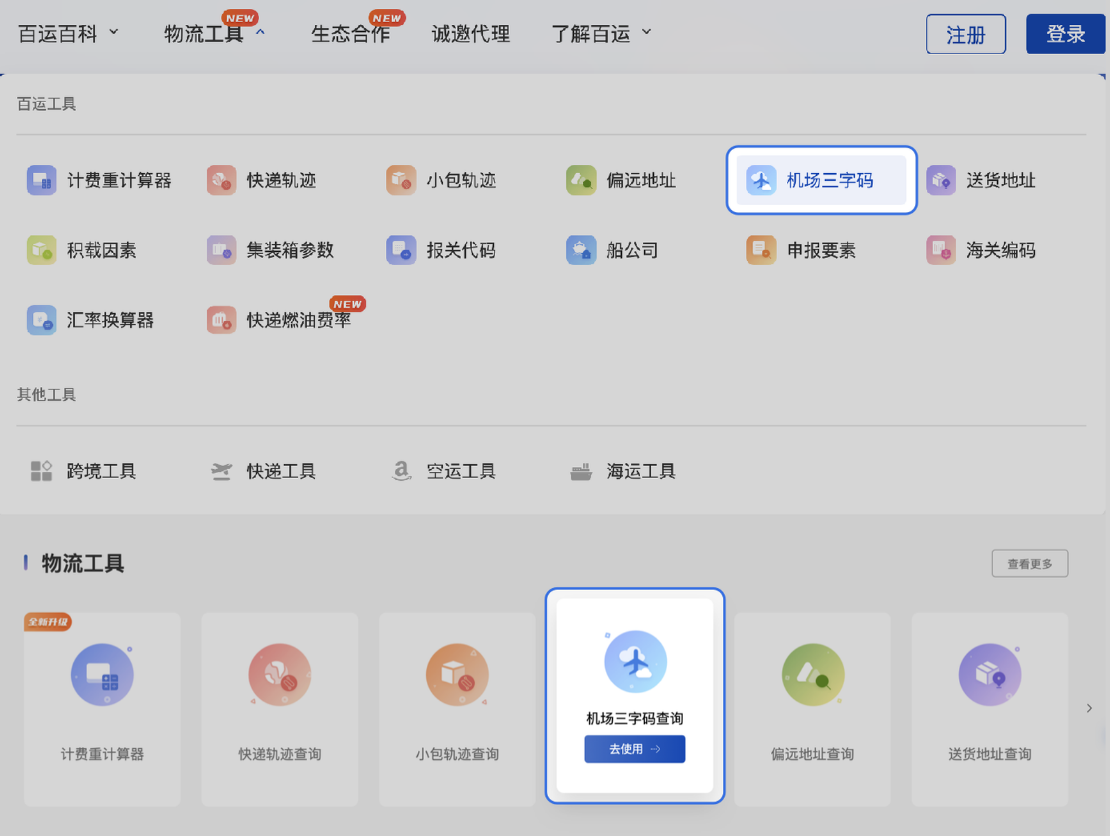The width and height of the screenshot is (1110, 836).
Task: Open the 生态合作 menu item
Action: click(350, 33)
